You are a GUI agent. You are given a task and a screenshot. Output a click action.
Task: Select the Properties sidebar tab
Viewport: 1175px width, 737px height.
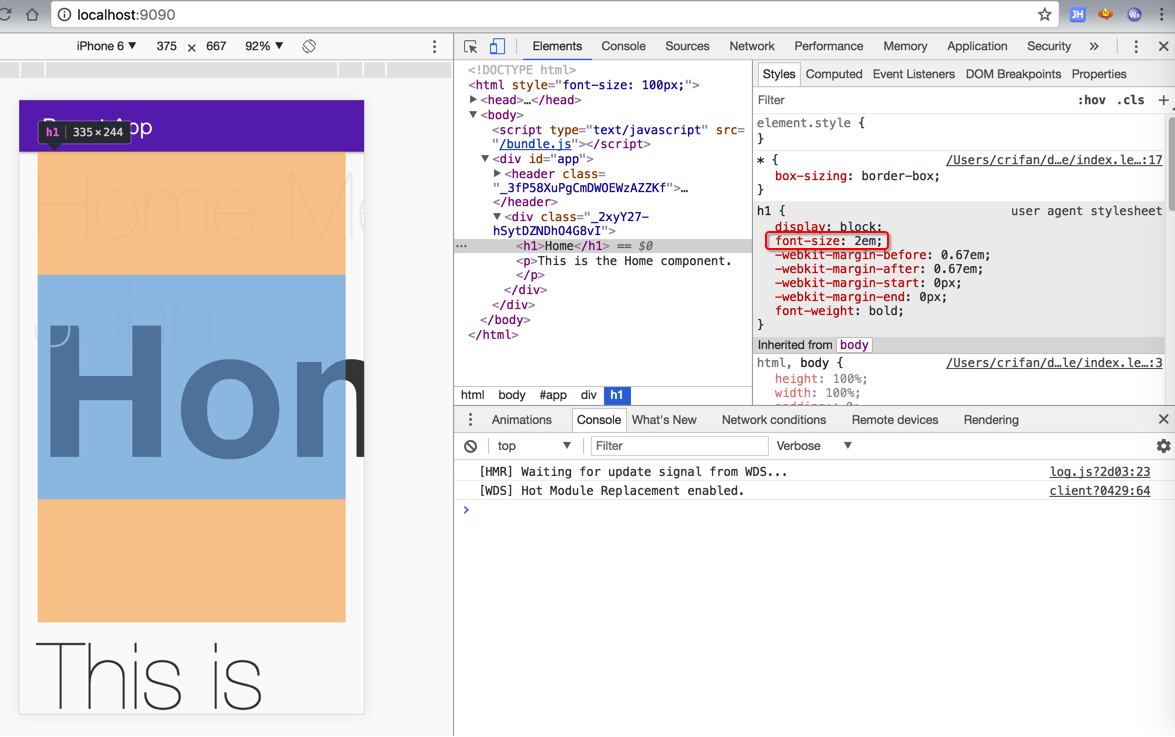[1099, 74]
